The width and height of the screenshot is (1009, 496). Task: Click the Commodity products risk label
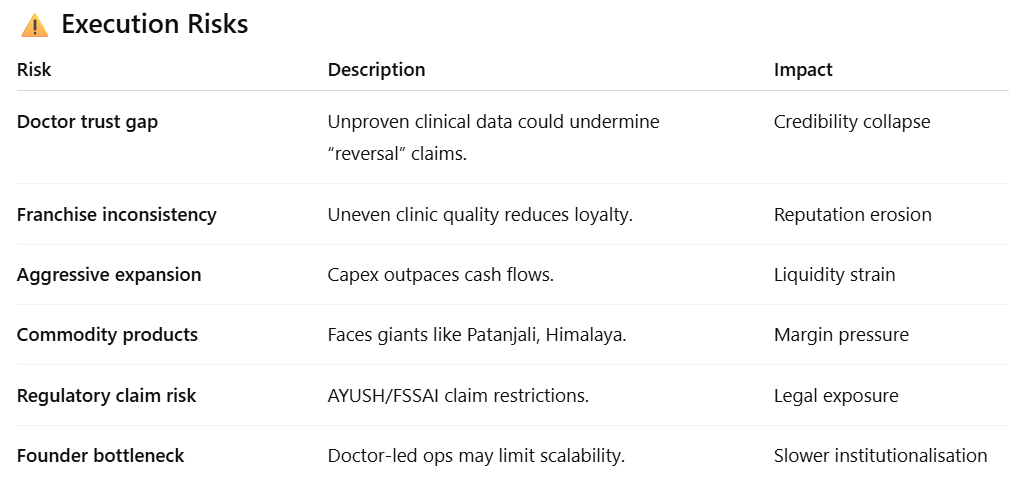(x=107, y=335)
